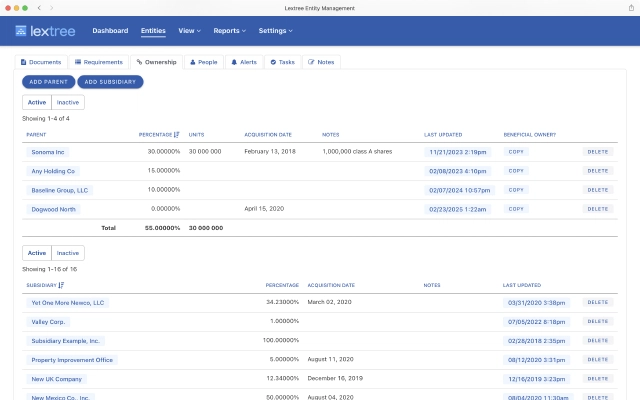Delete the Subsidiary Example, Inc. row
640x400 pixels.
598,340
